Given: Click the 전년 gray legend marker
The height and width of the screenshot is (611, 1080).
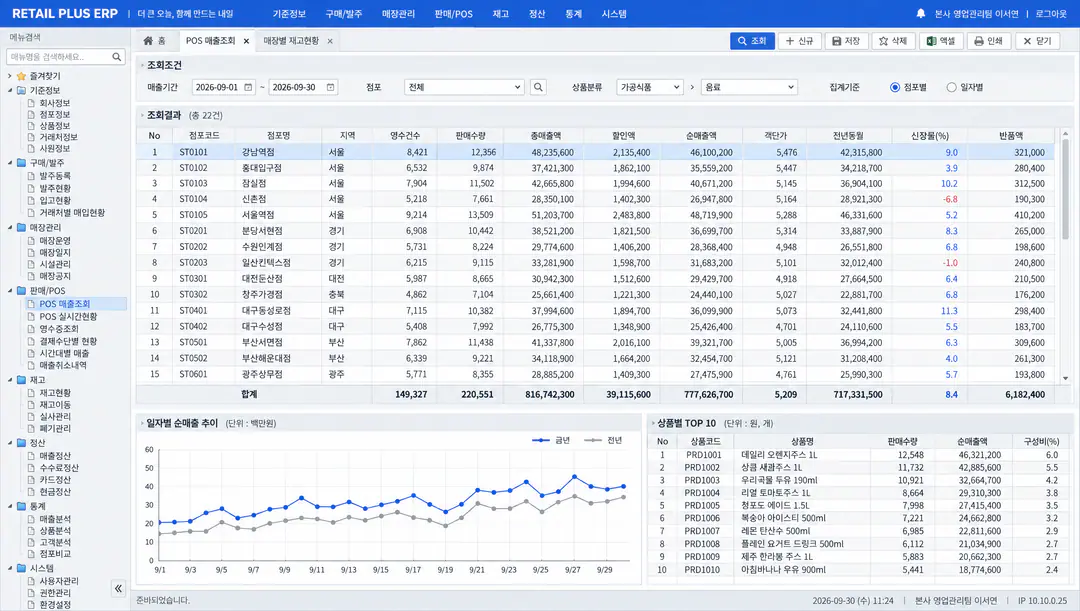Looking at the screenshot, I should pos(592,440).
